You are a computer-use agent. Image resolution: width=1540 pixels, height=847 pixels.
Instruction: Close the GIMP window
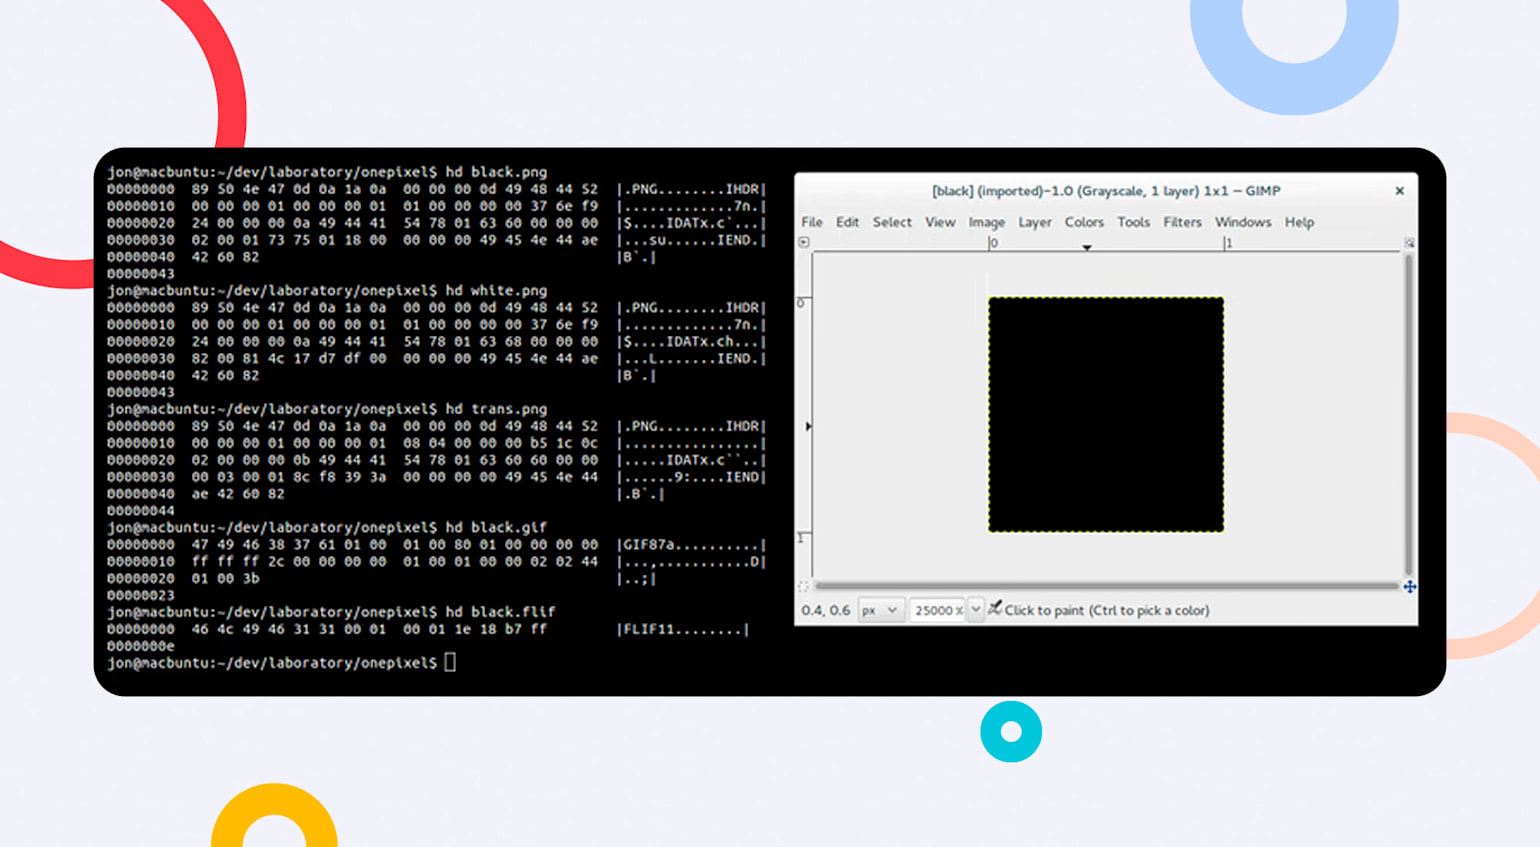pos(1400,190)
